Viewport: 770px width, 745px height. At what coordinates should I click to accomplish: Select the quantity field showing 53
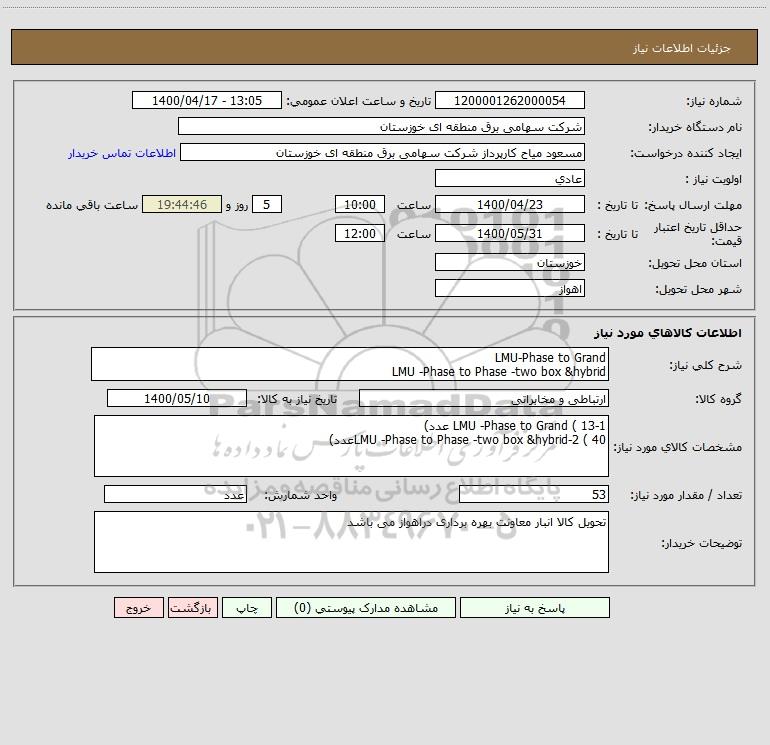click(533, 494)
